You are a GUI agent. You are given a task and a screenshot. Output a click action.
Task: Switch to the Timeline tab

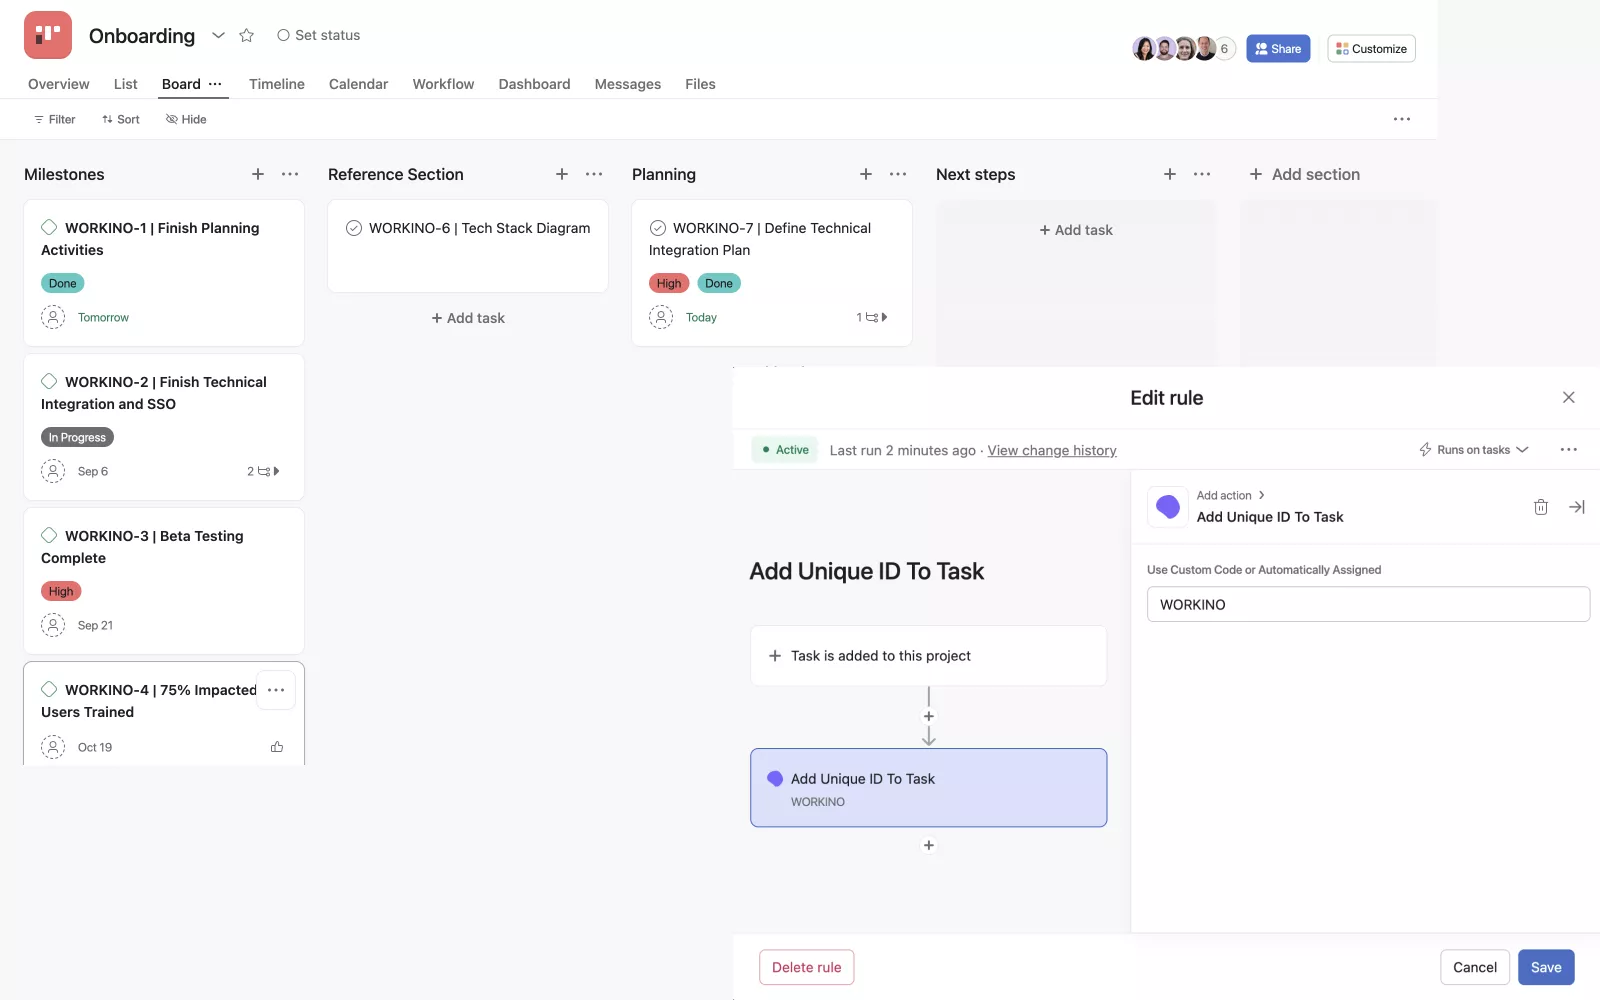(x=276, y=84)
